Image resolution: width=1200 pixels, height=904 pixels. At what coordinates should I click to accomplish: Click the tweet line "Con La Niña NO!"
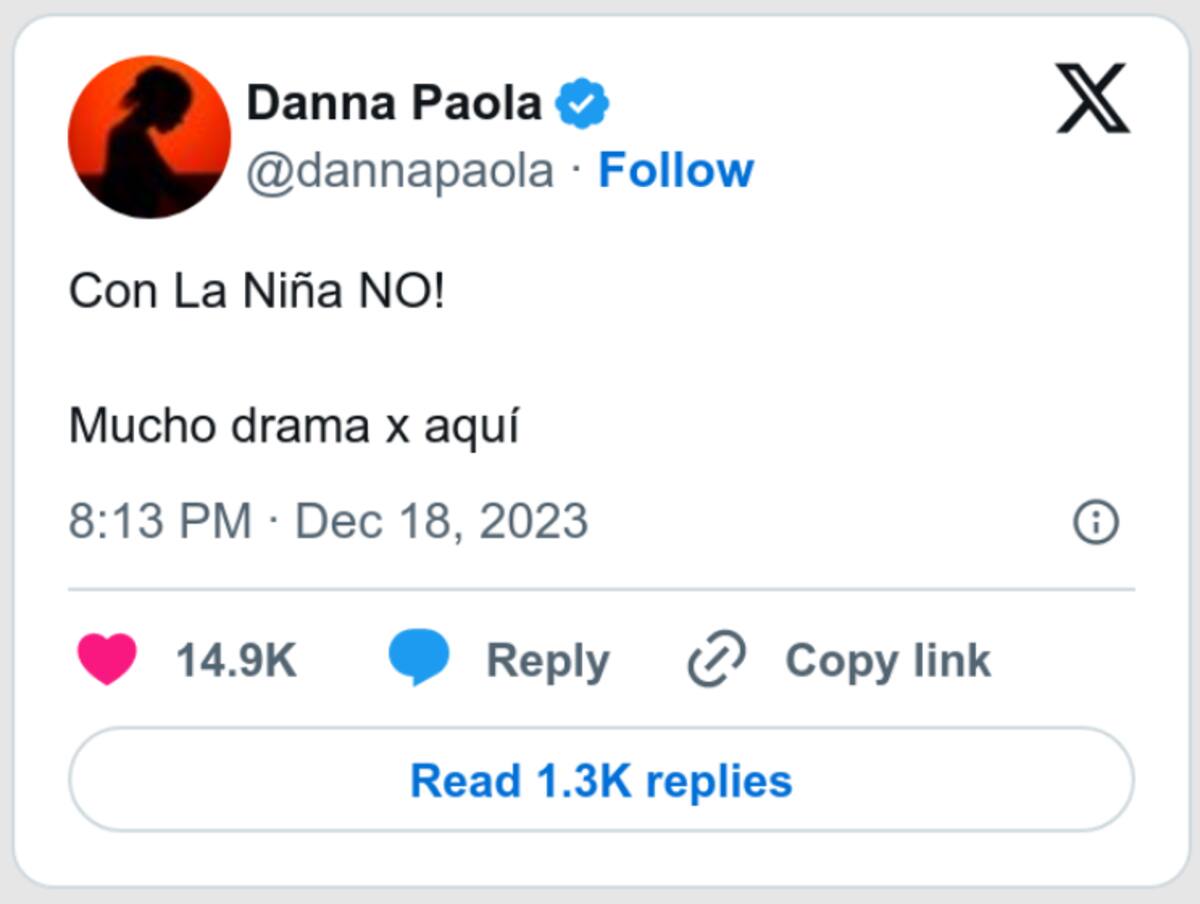point(256,291)
